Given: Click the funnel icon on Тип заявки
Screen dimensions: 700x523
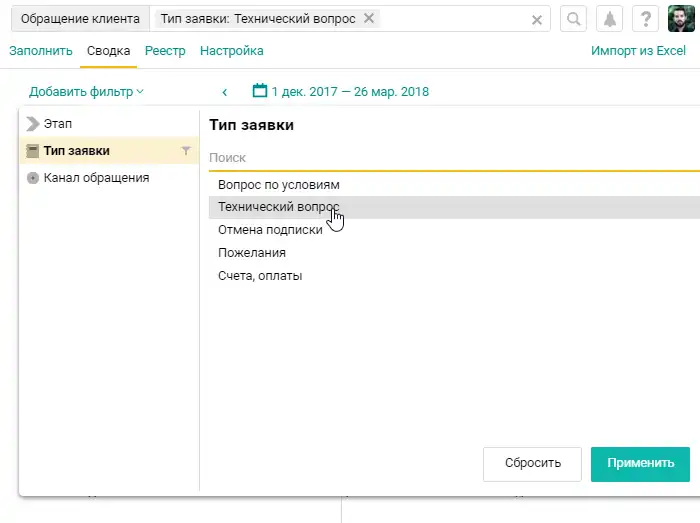Looking at the screenshot, I should (x=186, y=151).
